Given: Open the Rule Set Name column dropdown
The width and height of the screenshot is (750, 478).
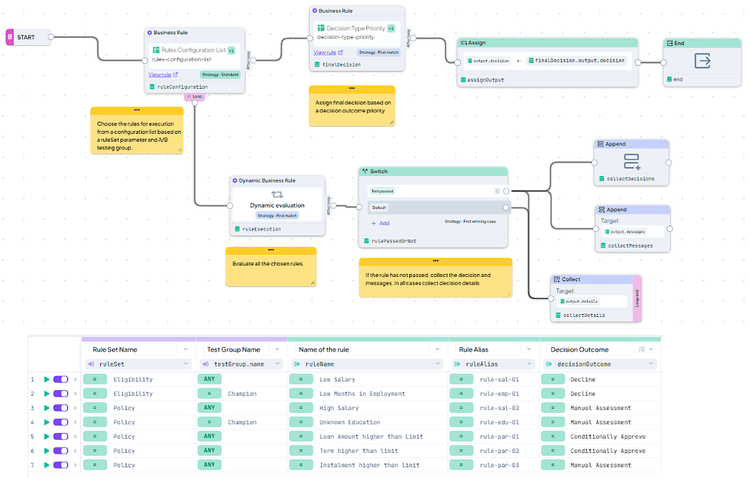Looking at the screenshot, I should (185, 350).
